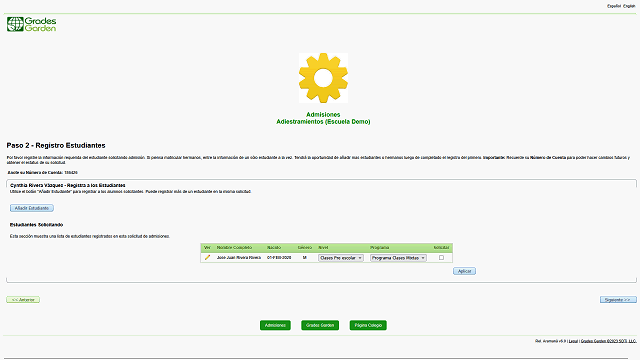
Task: Continue with the Siguiente >> button
Action: [618, 300]
